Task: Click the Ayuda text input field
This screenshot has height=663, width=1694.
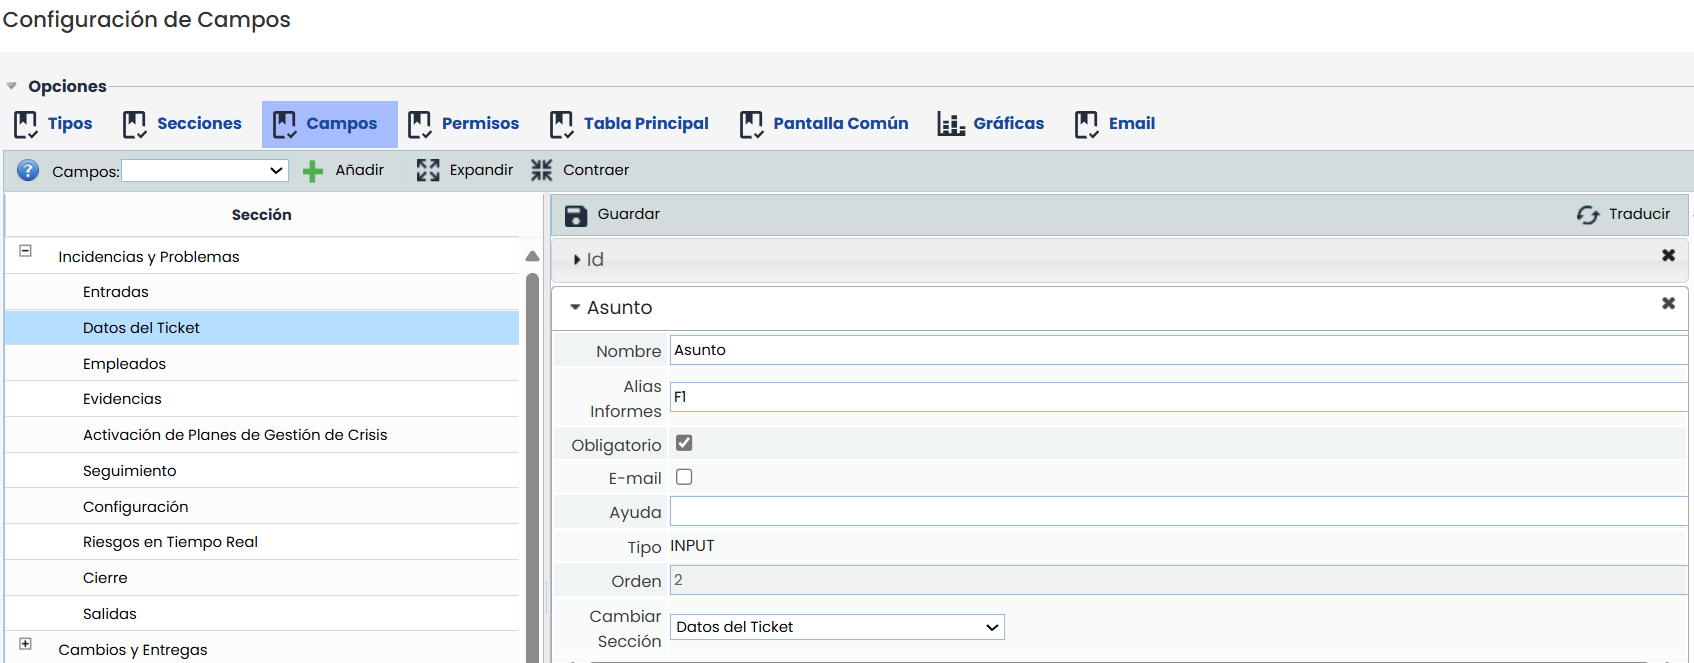Action: pos(1178,512)
